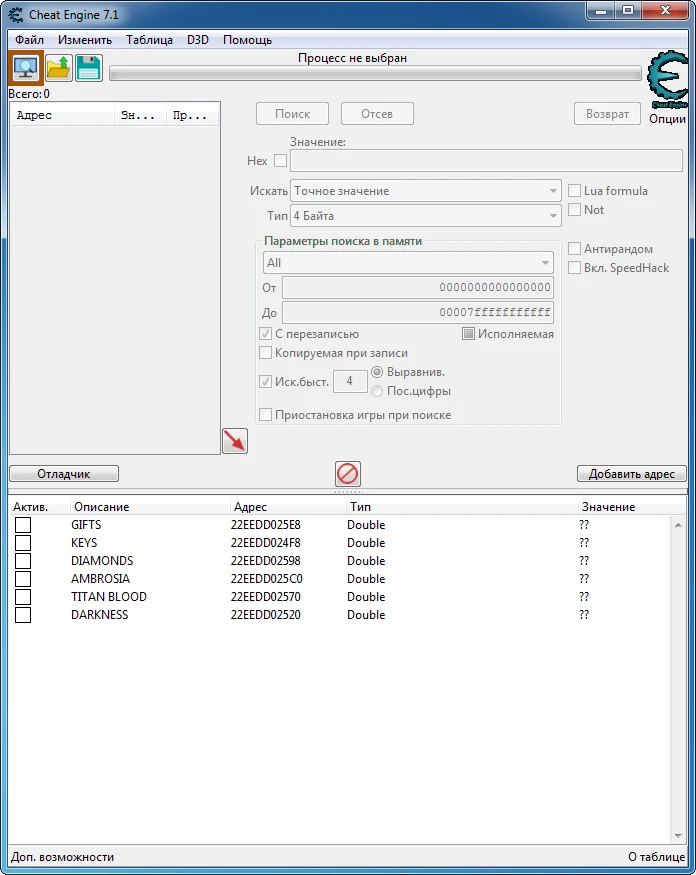Open Доп. возможности in status bar

[63, 857]
